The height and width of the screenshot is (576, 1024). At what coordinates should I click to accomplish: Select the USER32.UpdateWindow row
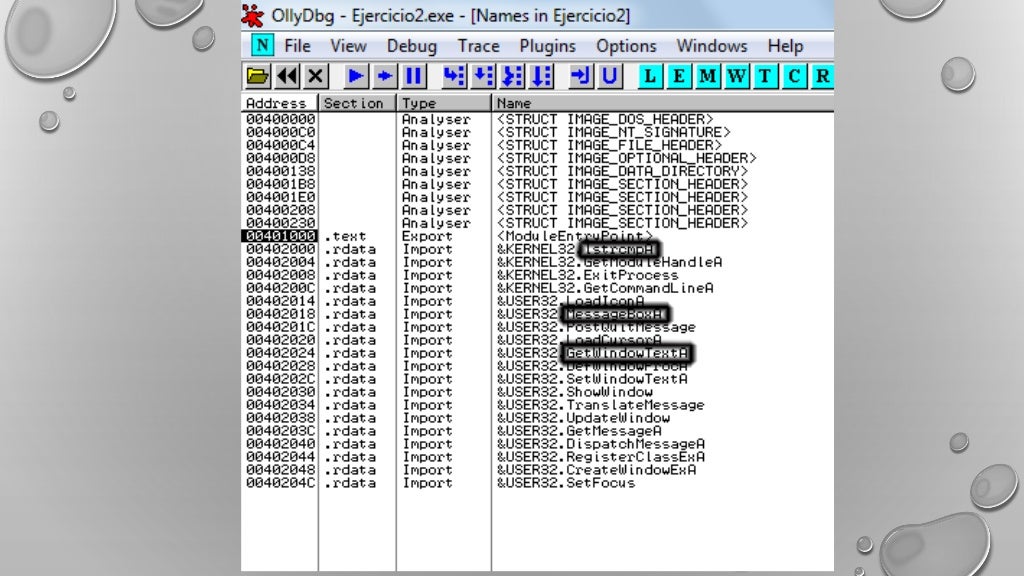click(537, 418)
